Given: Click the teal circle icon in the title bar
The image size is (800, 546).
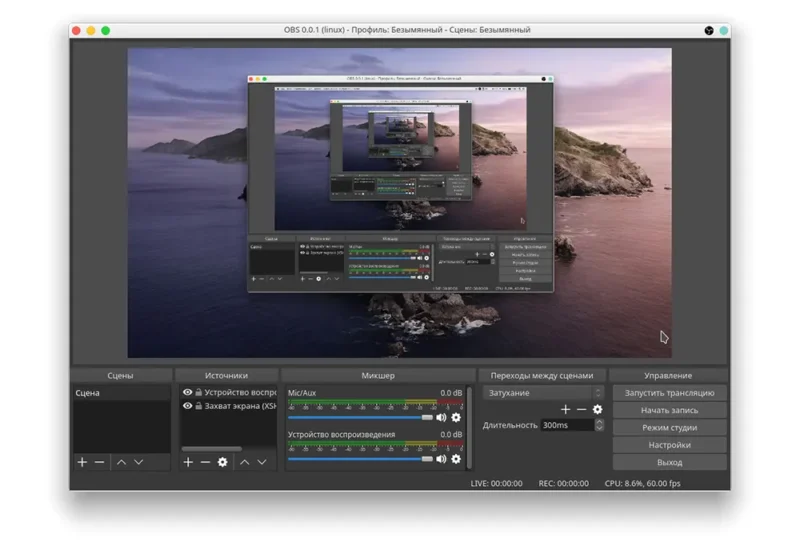Looking at the screenshot, I should tap(723, 31).
